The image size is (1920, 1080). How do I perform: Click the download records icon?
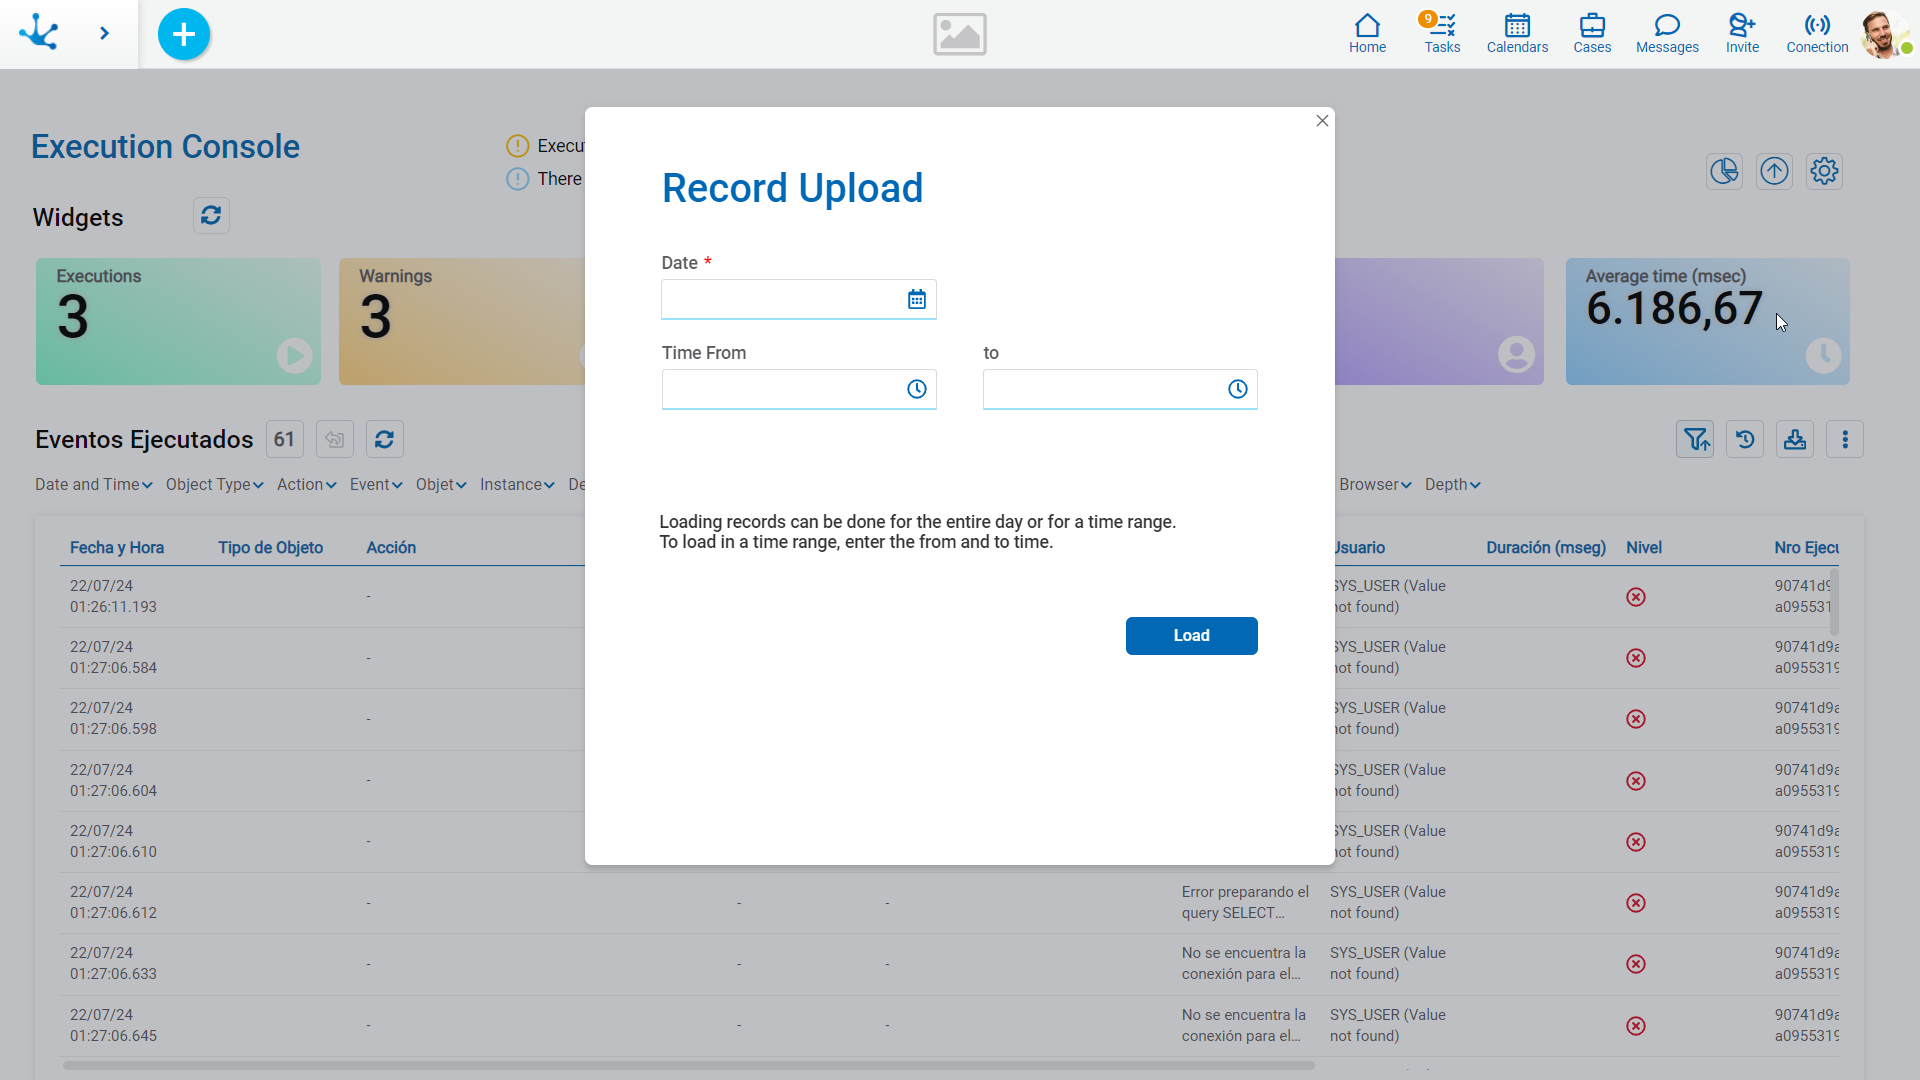pos(1795,439)
